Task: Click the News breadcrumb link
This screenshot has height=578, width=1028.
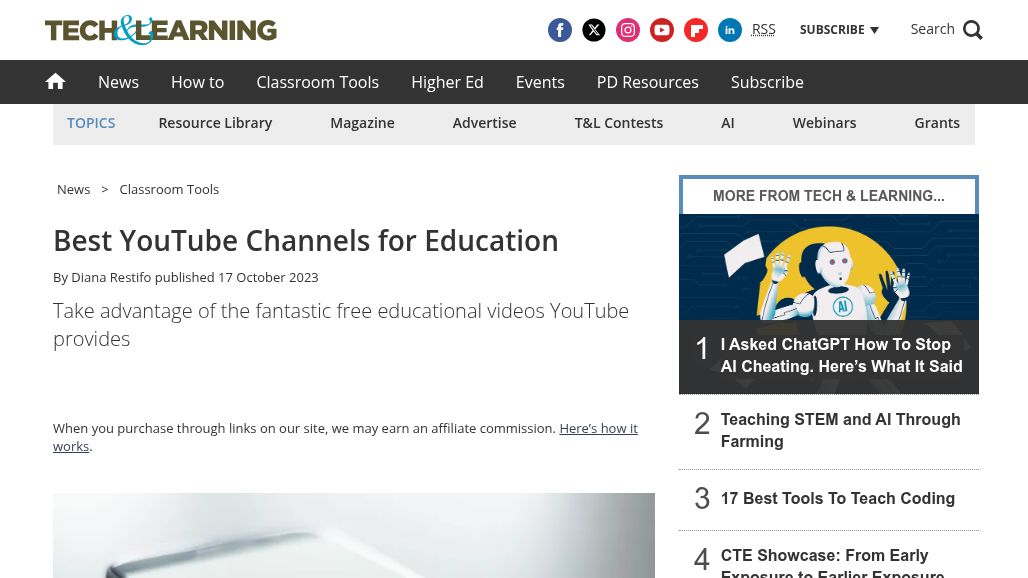Action: pyautogui.click(x=73, y=189)
